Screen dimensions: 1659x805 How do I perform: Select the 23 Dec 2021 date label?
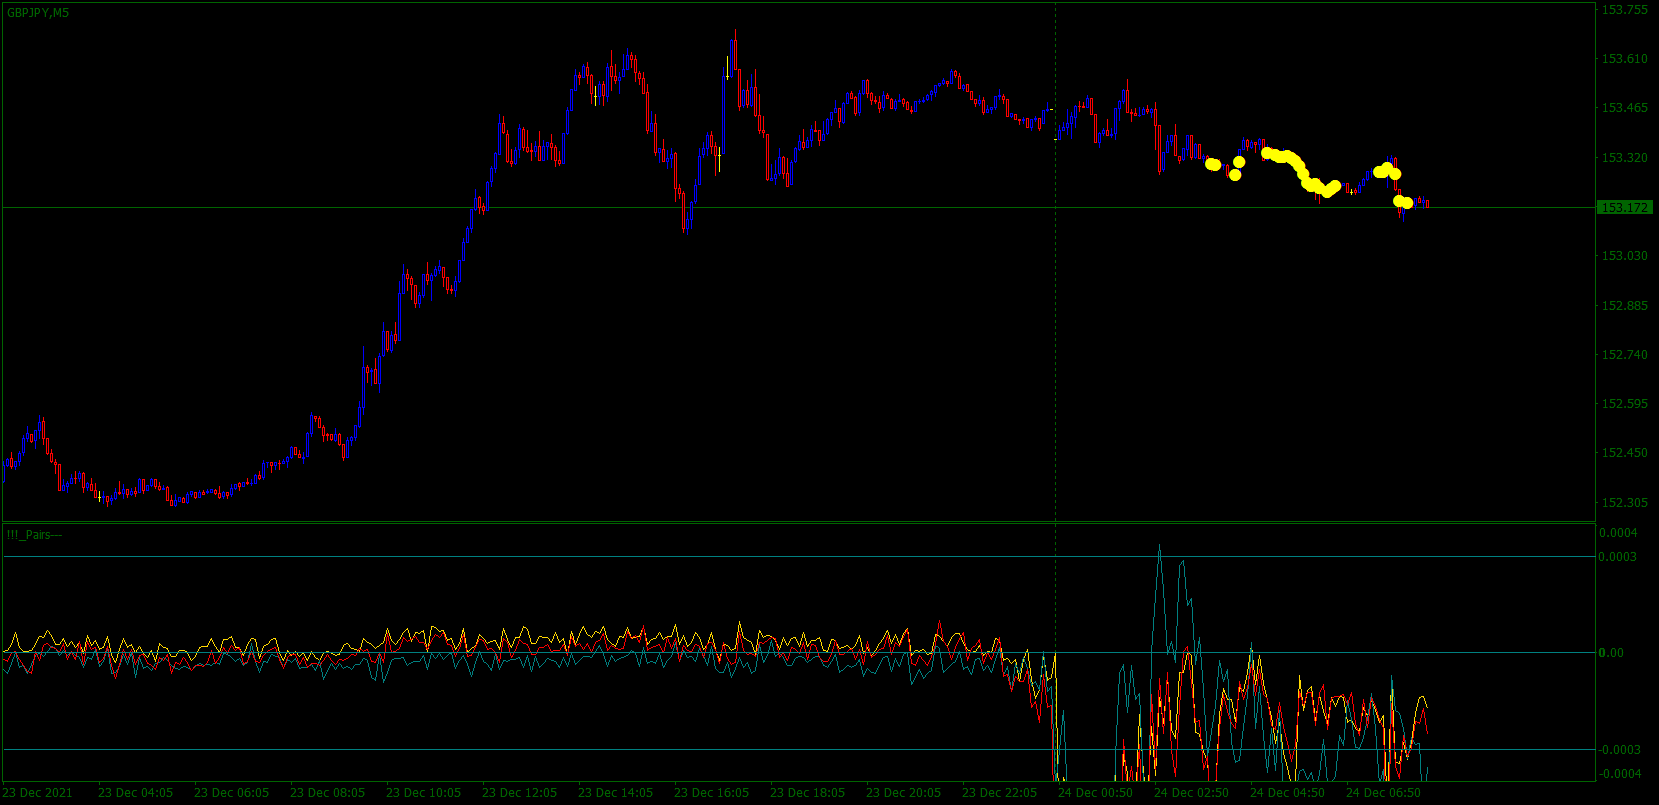click(x=38, y=793)
